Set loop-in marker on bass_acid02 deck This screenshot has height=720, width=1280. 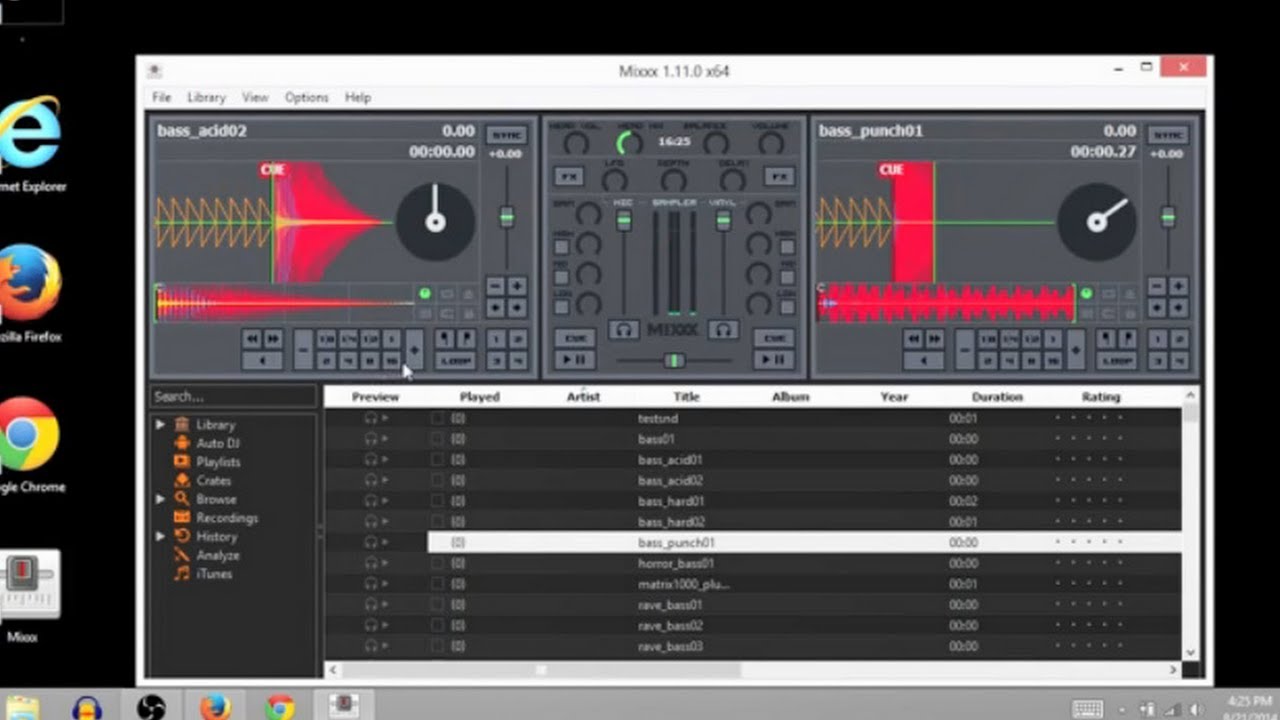(444, 339)
